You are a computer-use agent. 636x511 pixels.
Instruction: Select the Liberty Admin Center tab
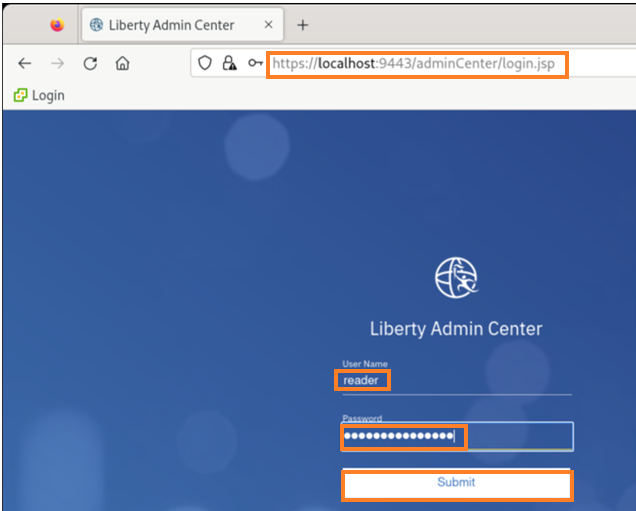(x=170, y=25)
